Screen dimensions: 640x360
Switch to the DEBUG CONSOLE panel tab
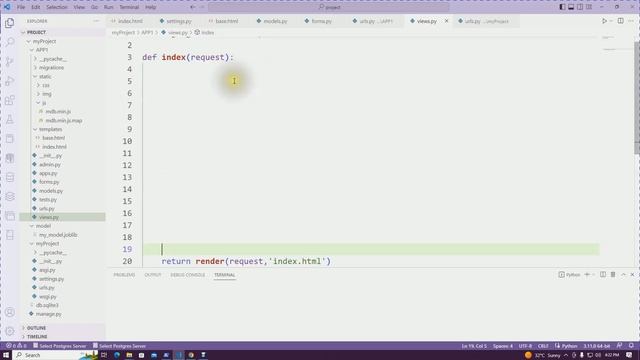(x=188, y=275)
